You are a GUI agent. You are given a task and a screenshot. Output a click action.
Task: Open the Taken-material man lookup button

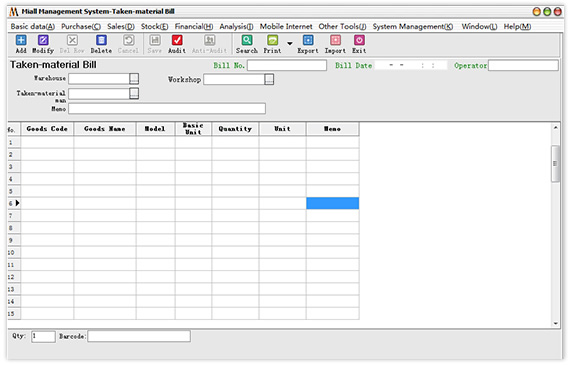tap(134, 94)
